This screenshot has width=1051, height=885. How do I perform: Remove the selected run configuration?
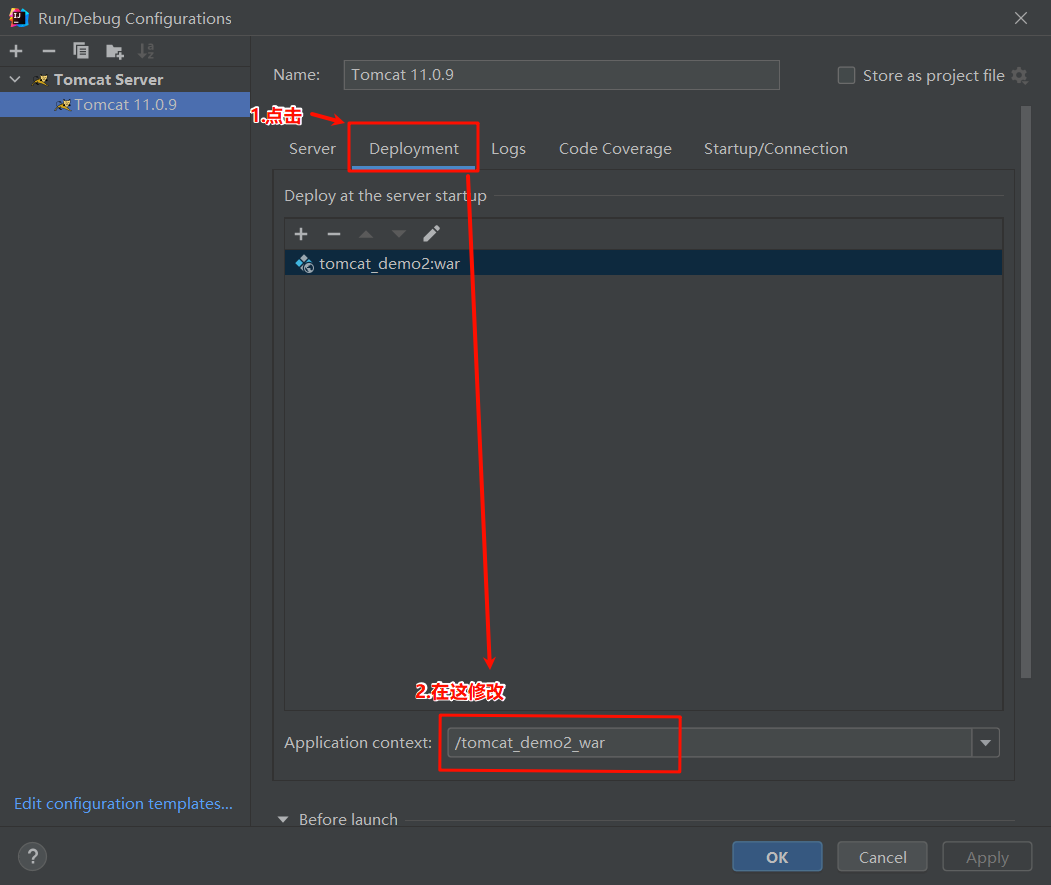tap(48, 51)
